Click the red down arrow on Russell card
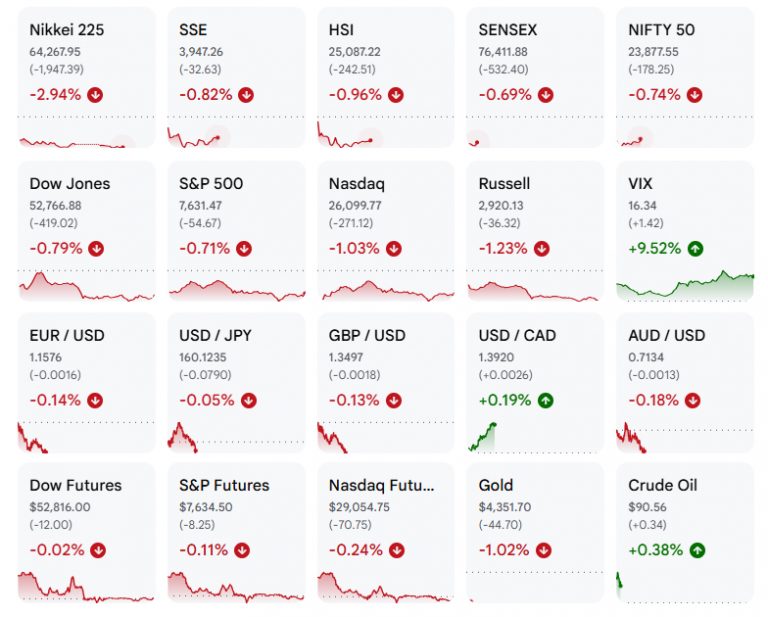This screenshot has width=768, height=617. (x=541, y=249)
